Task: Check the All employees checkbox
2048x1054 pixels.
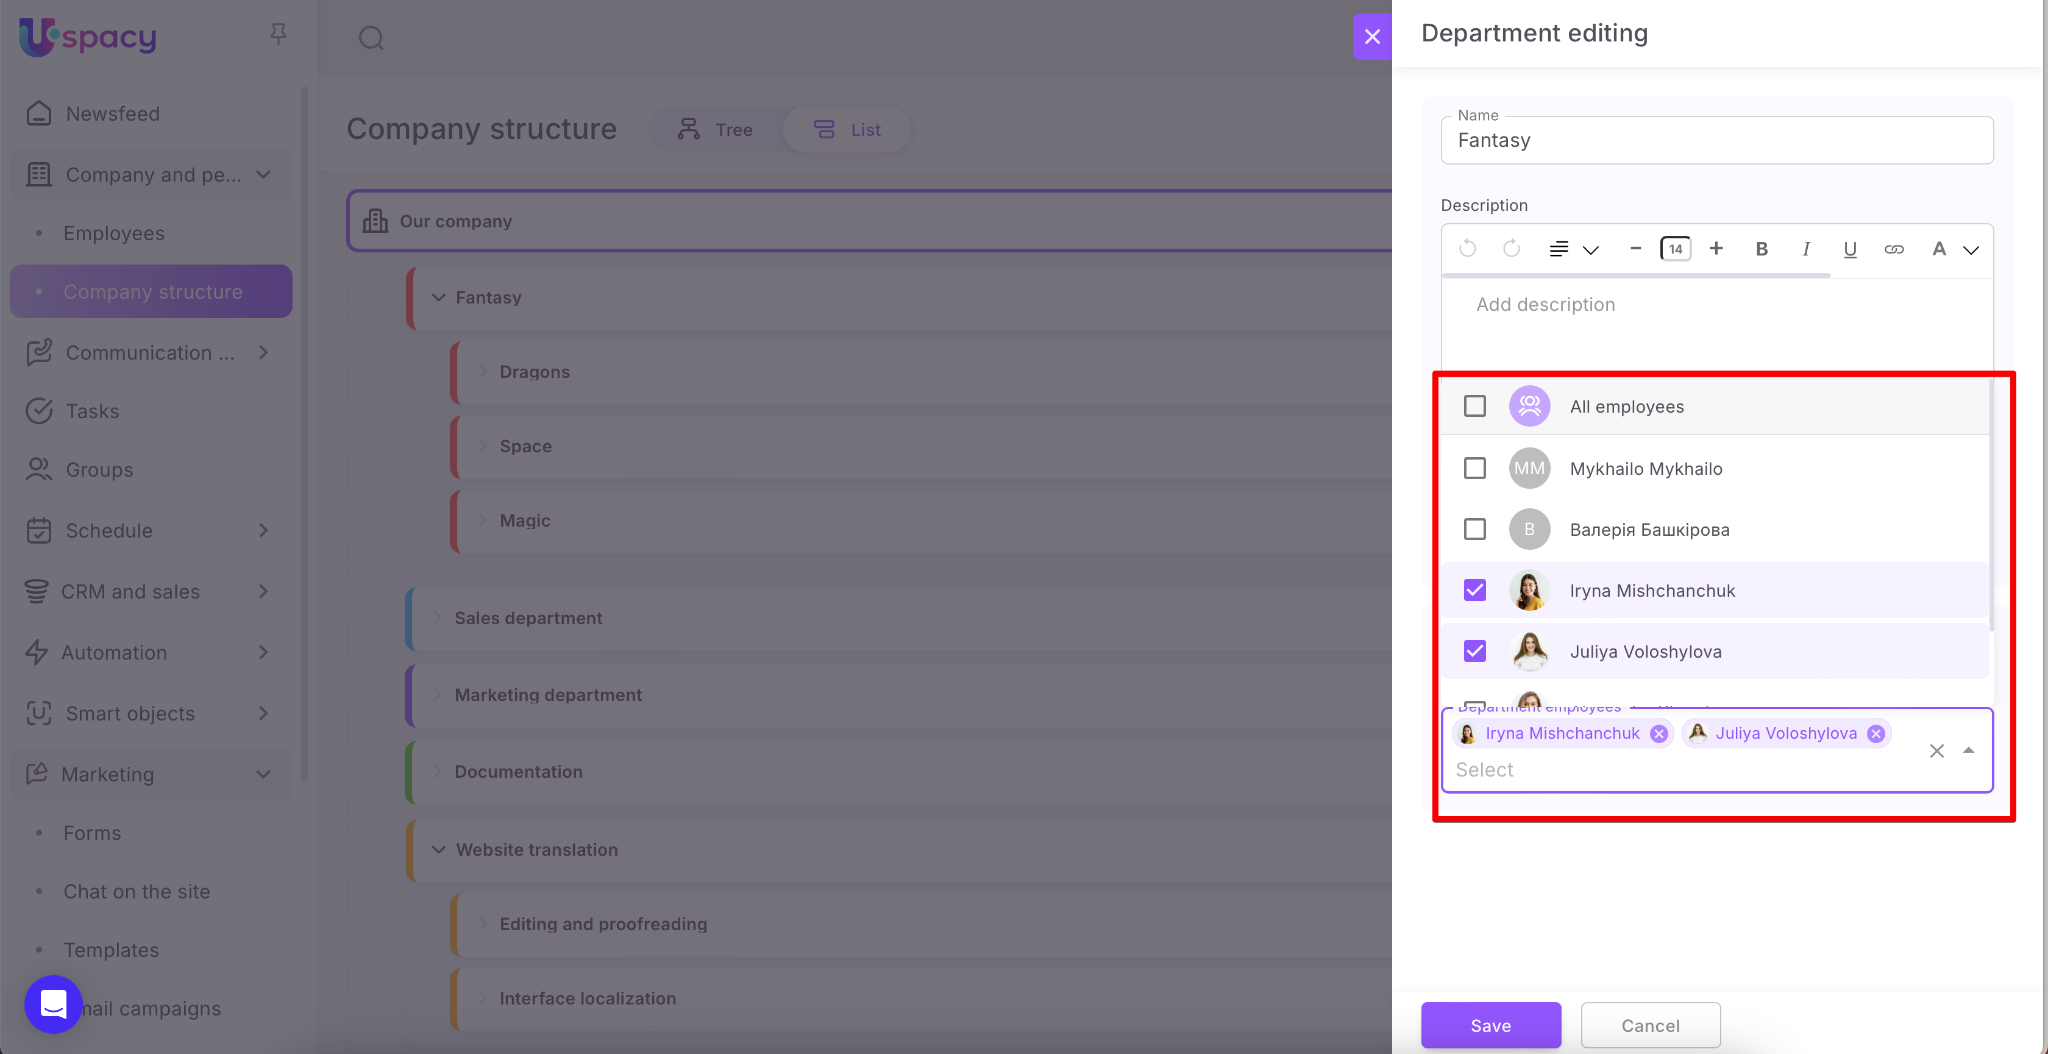Action: coord(1475,406)
